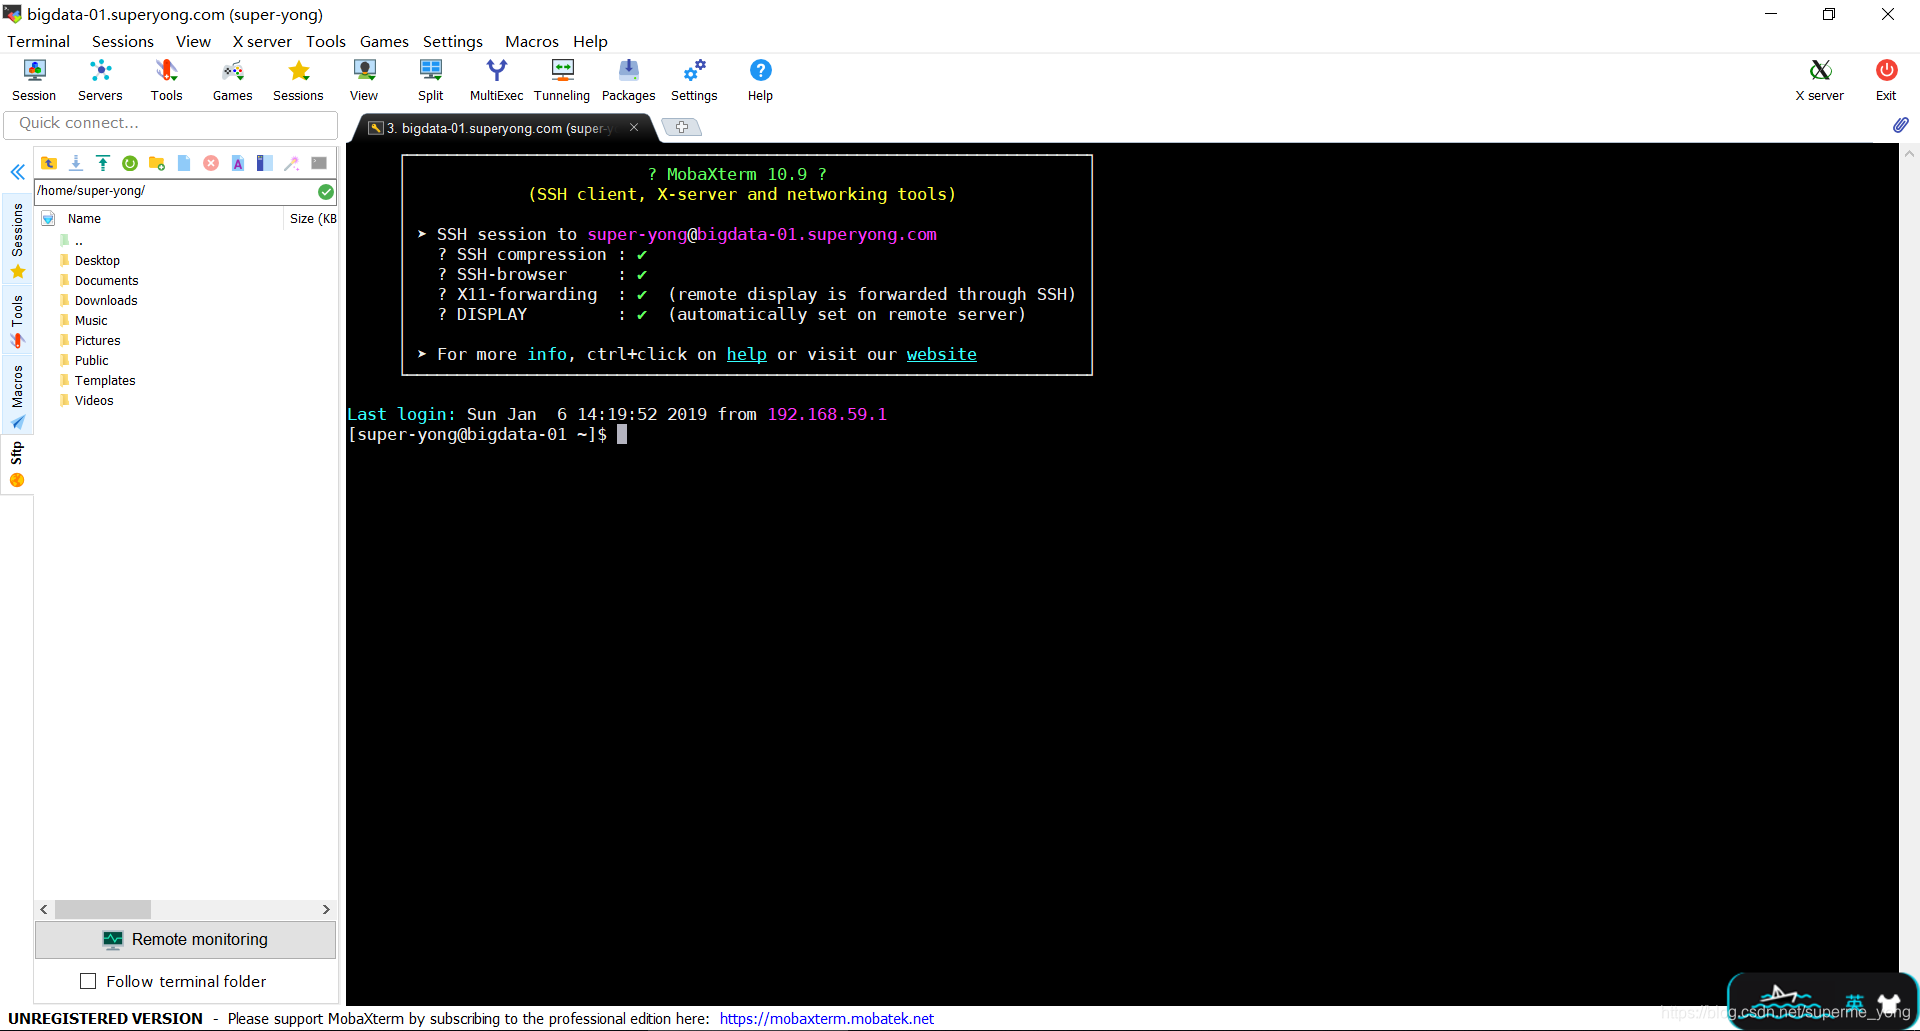Image resolution: width=1920 pixels, height=1031 pixels.
Task: Click the paperclip icon at top right
Action: pos(1900,125)
